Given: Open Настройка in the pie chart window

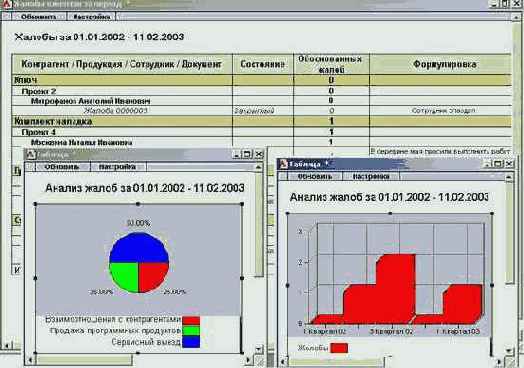Looking at the screenshot, I should 117,167.
